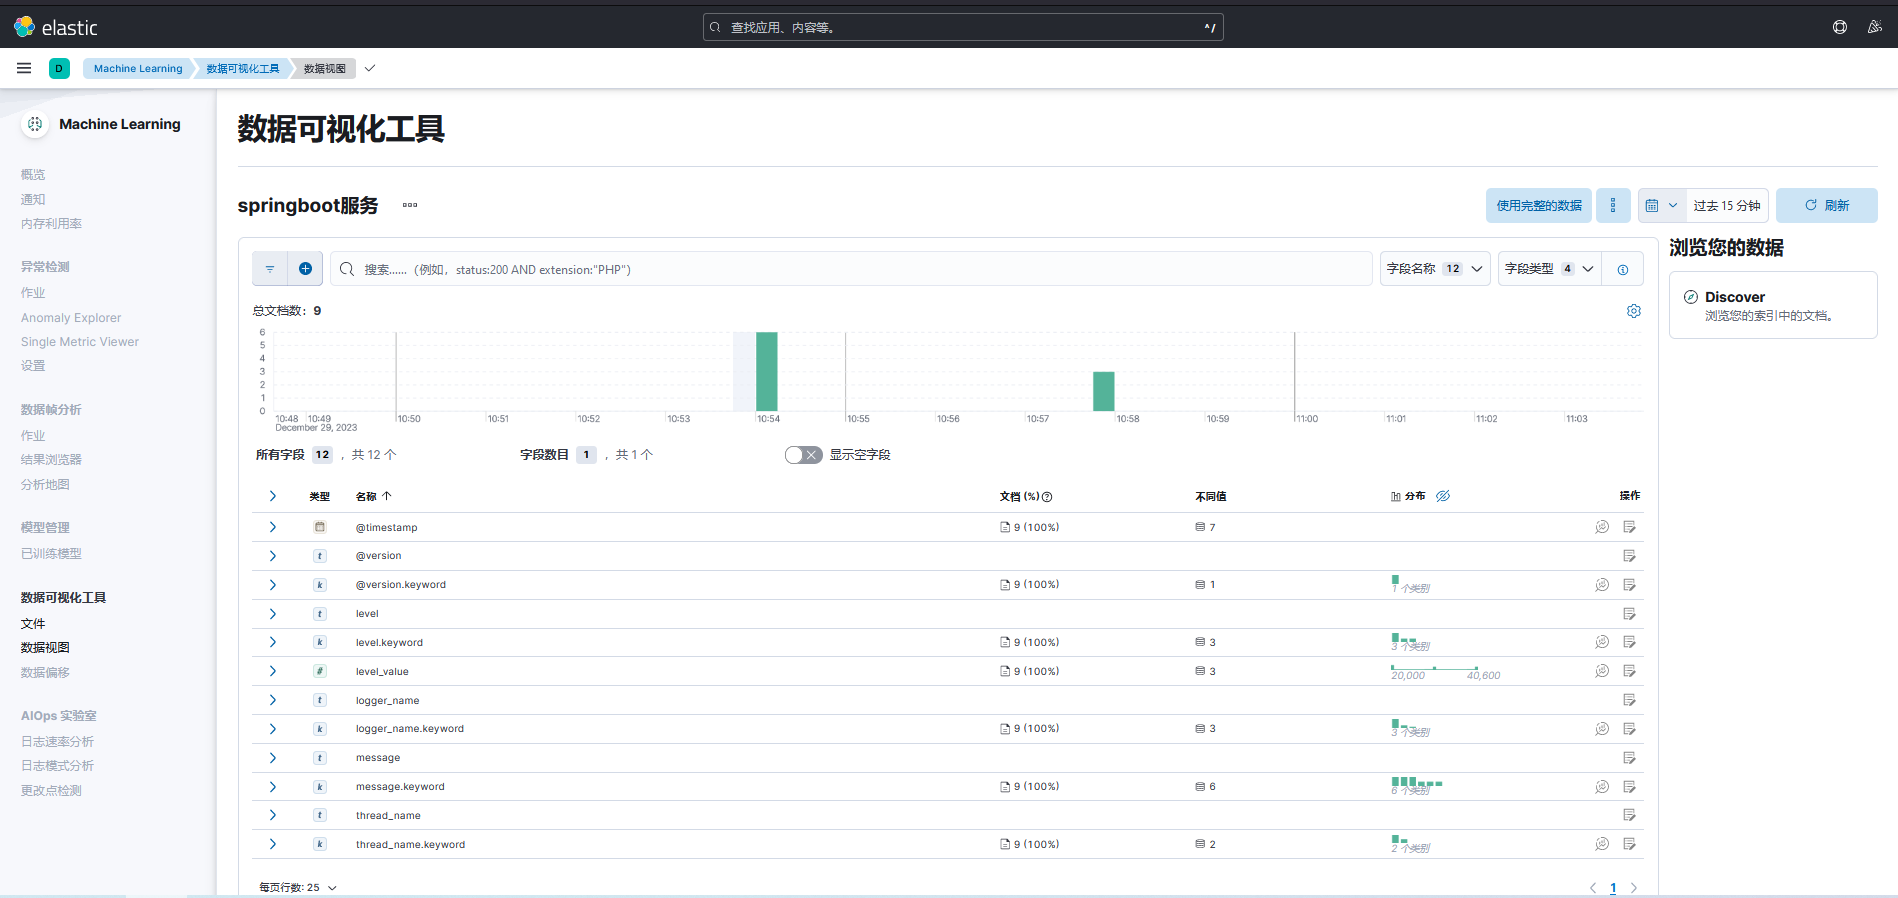Explore @timestamp in Lens
This screenshot has height=898, width=1898.
pos(1602,527)
